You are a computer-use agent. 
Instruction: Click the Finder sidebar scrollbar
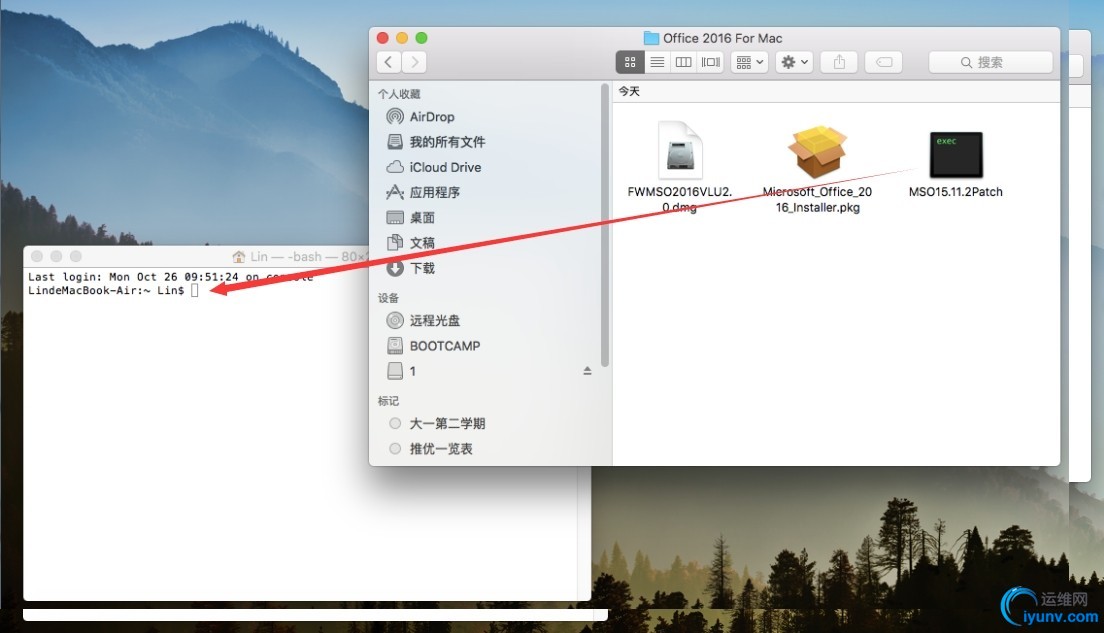[x=605, y=225]
